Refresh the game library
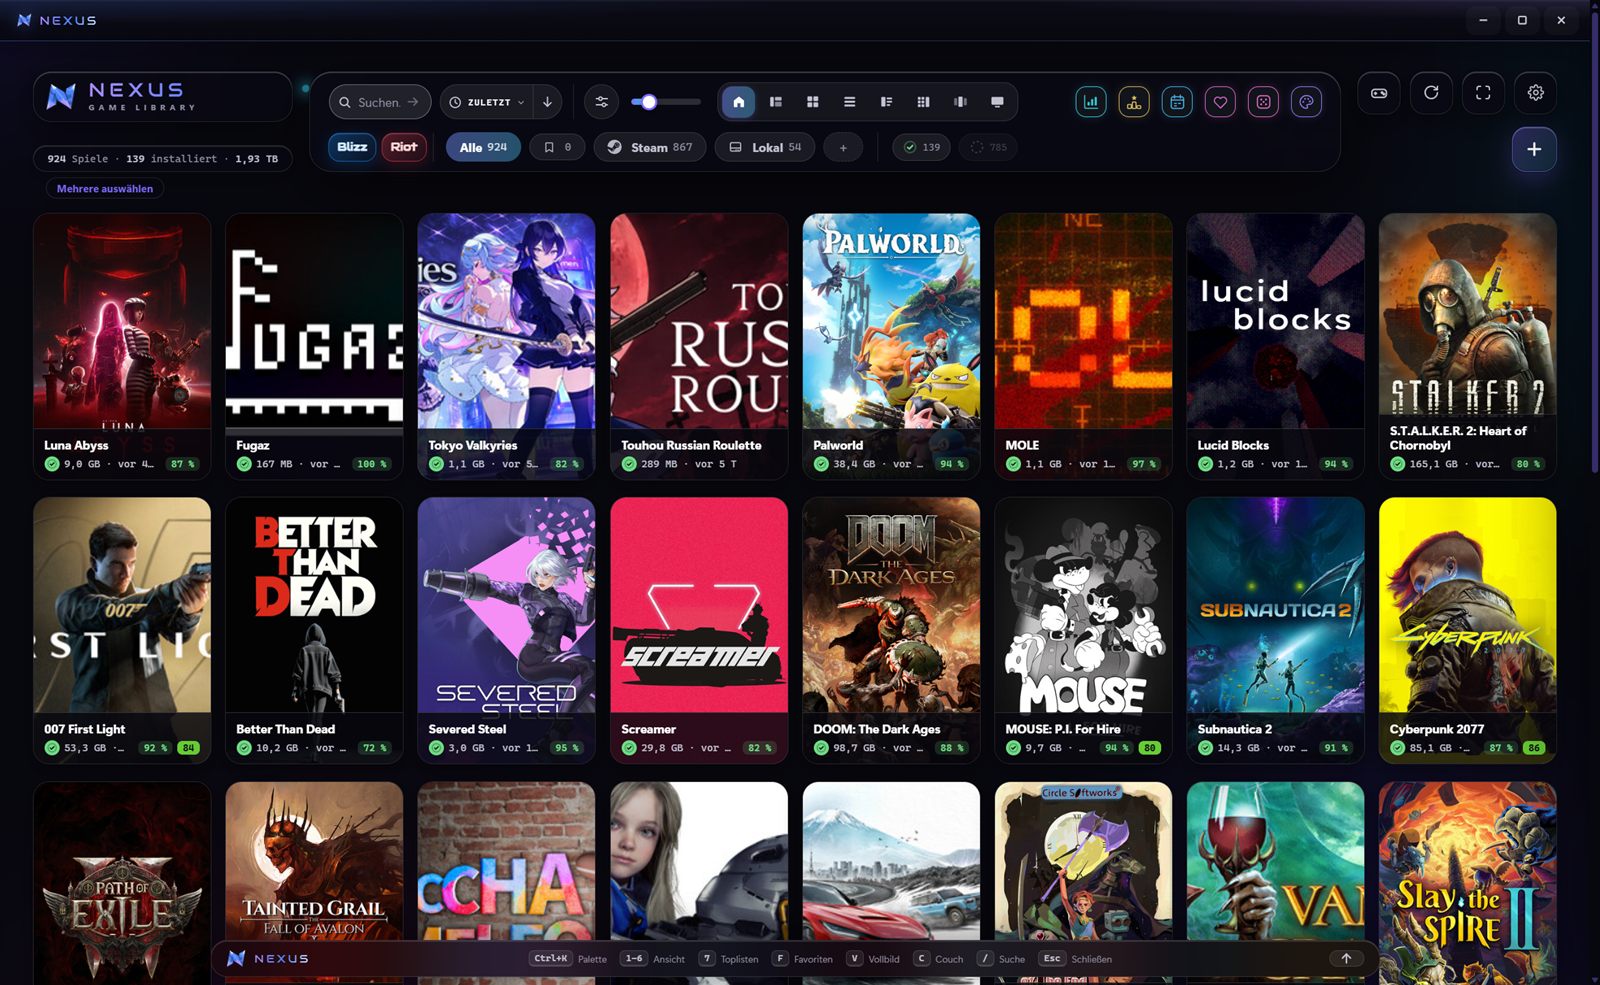The width and height of the screenshot is (1600, 985). 1431,93
